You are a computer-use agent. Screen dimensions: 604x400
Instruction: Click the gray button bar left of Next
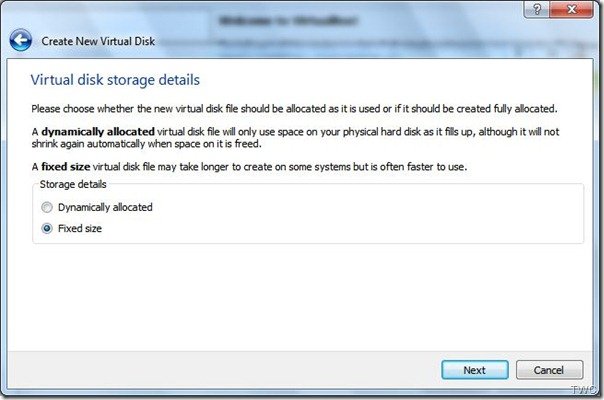pyautogui.click(x=223, y=370)
